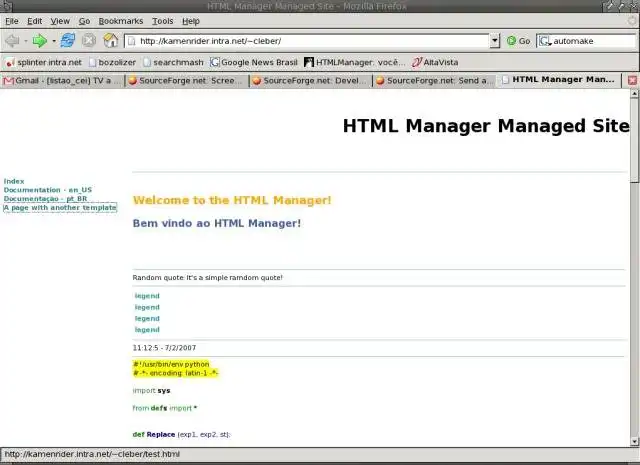Image resolution: width=640 pixels, height=465 pixels.
Task: Click the vertical scrollbar thumb
Action: click(634, 140)
